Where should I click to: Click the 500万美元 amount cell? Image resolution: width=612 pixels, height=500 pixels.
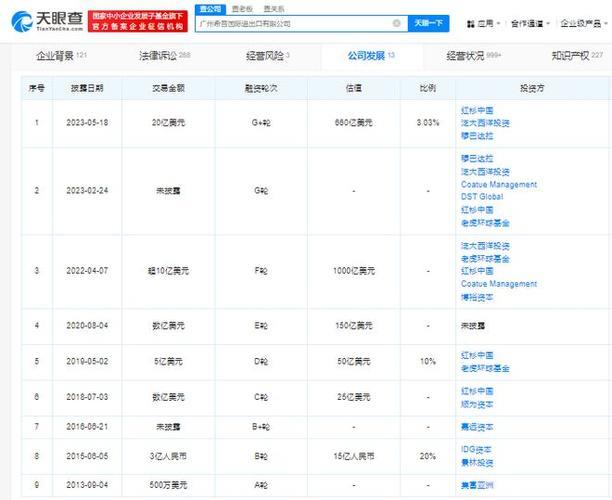(168, 485)
